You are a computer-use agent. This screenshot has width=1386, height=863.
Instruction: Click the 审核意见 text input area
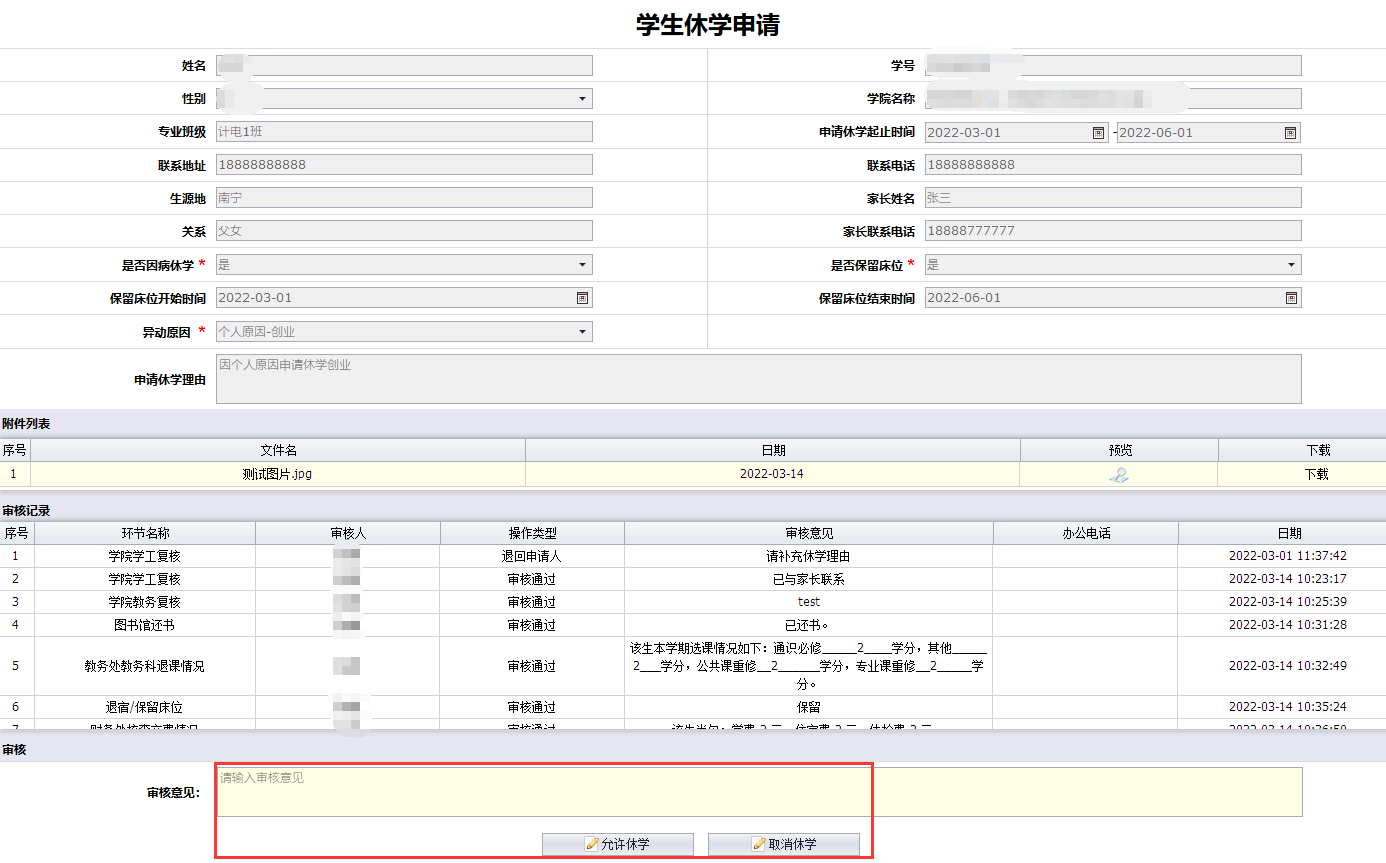pyautogui.click(x=758, y=792)
